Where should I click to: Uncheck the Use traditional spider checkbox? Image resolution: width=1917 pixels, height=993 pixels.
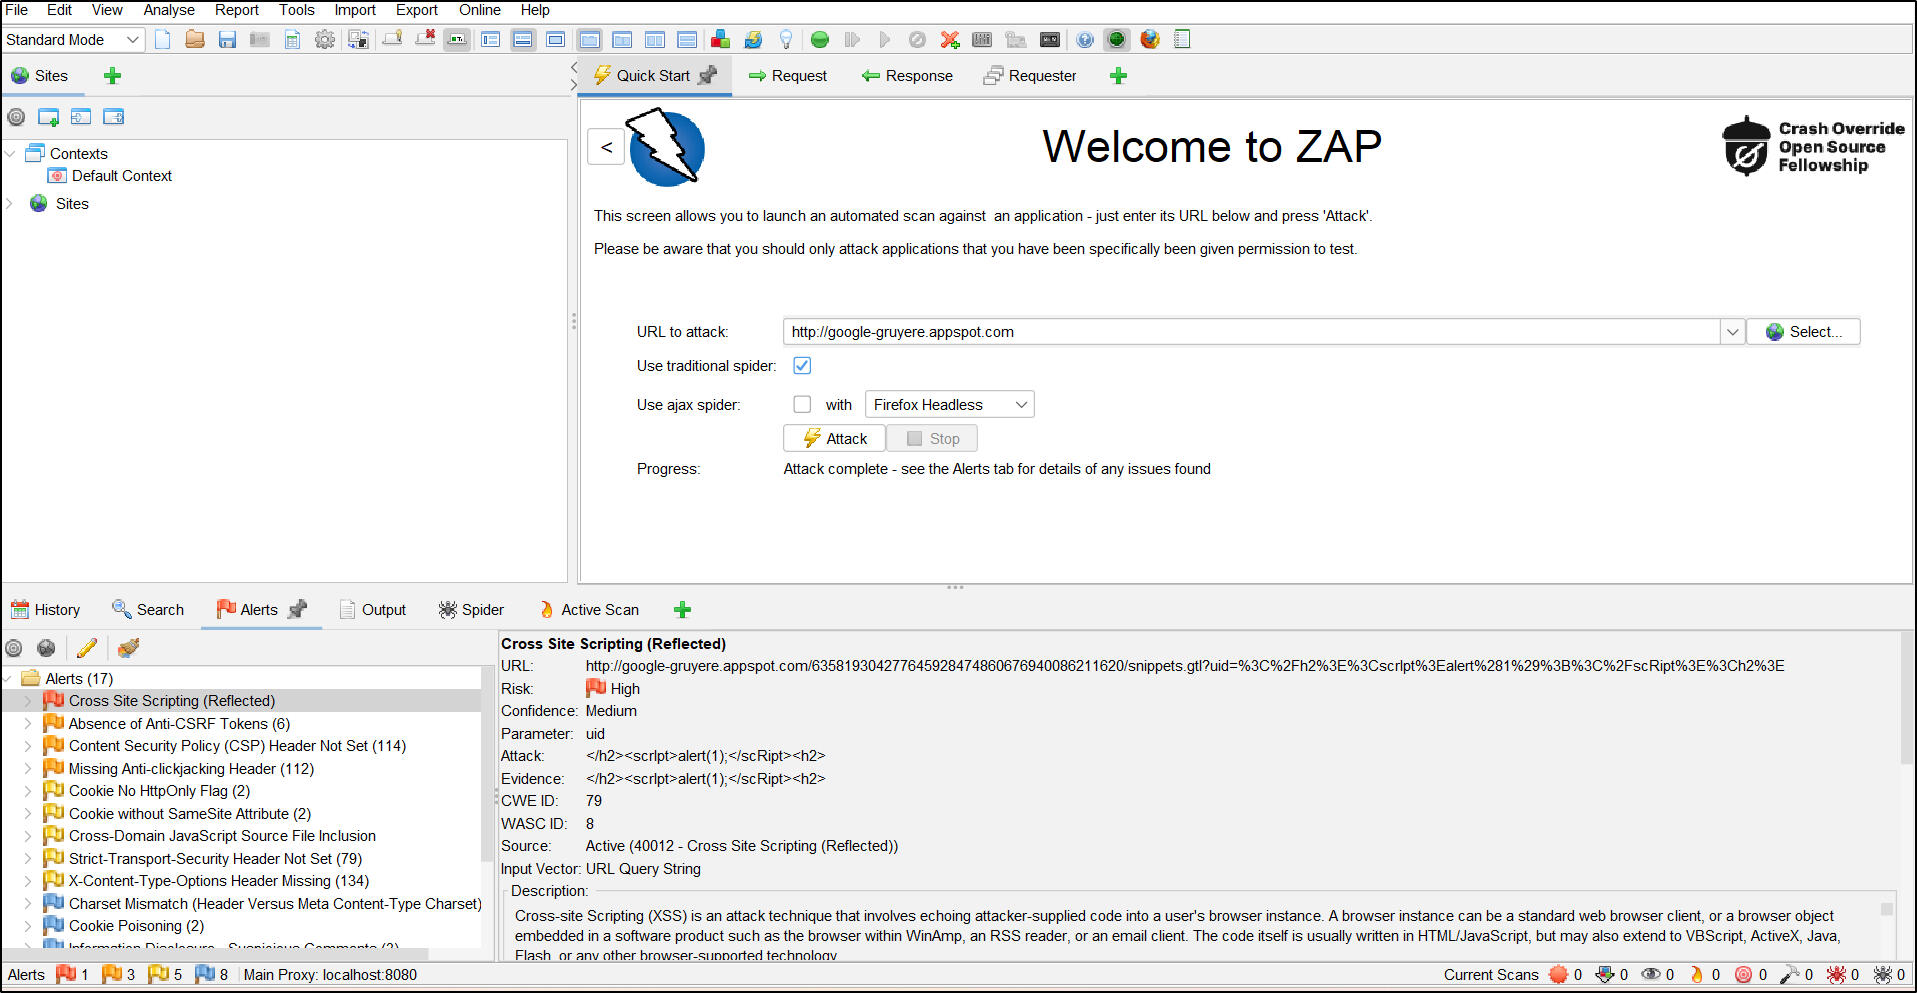click(802, 366)
